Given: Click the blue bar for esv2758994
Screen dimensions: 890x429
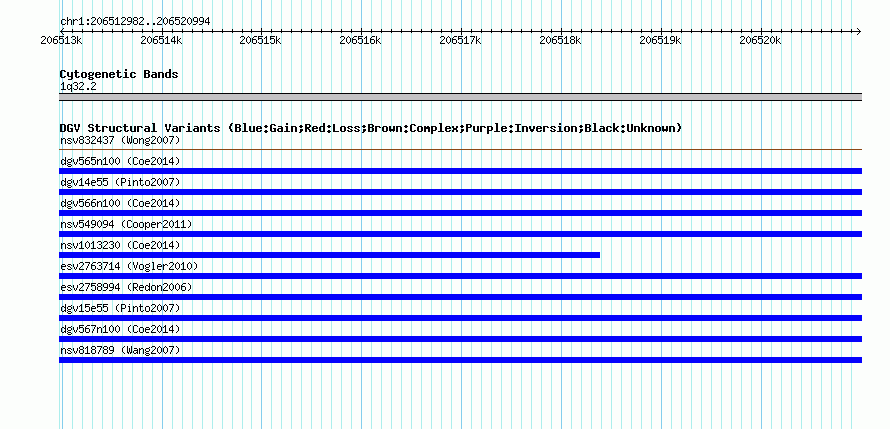Looking at the screenshot, I should pyautogui.click(x=460, y=297).
